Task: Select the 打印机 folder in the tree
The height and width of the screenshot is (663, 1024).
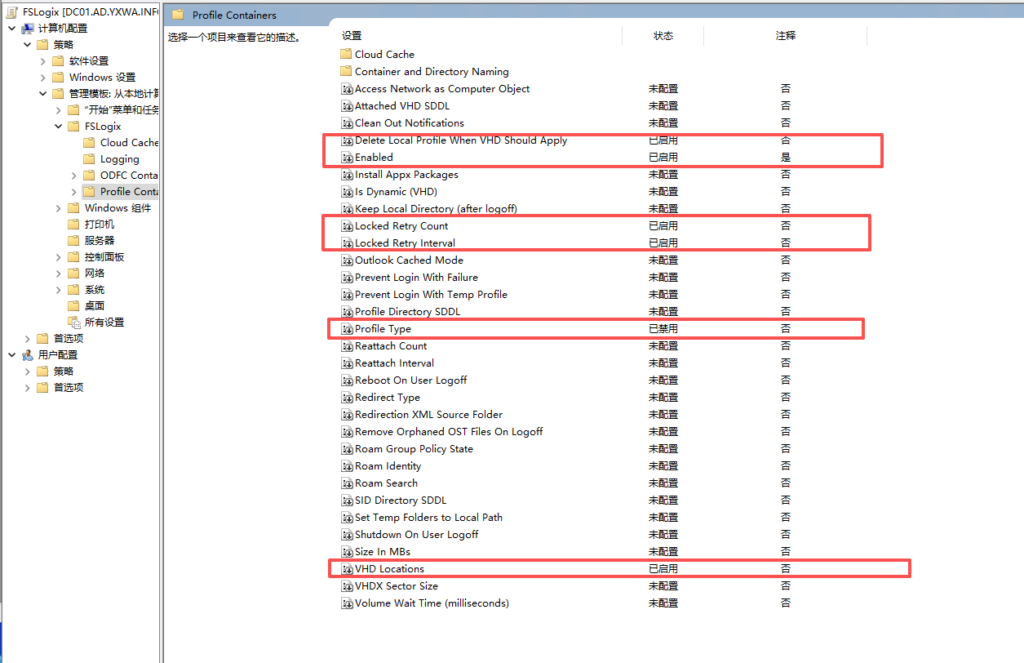Action: 99,224
